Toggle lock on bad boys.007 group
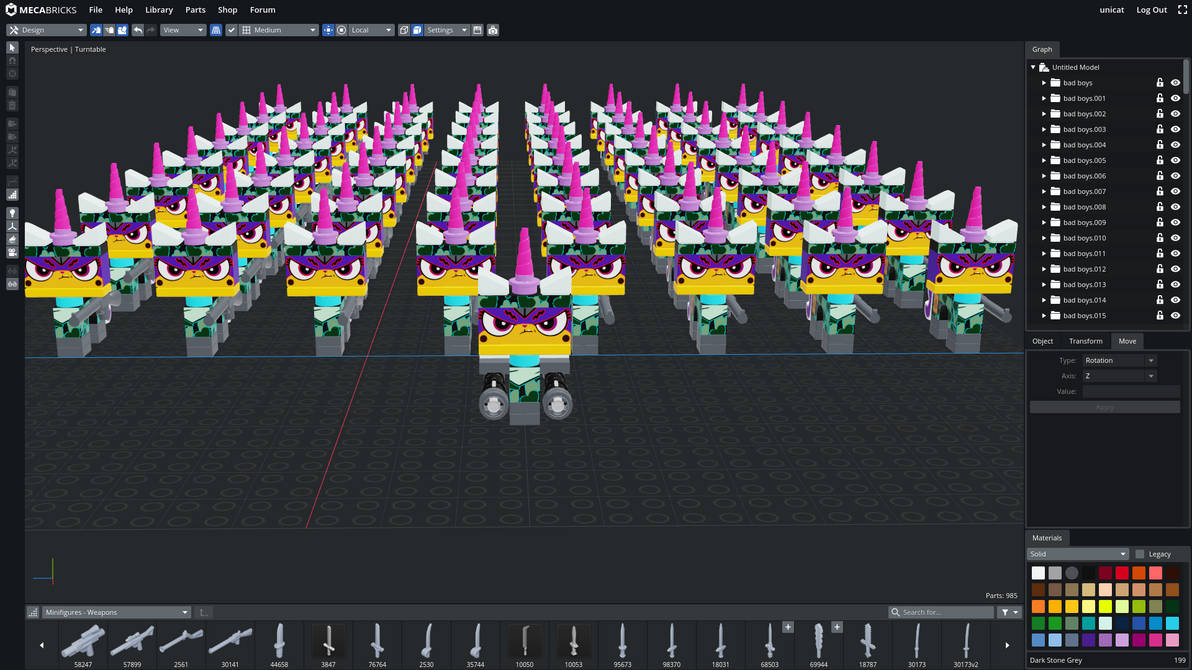Viewport: 1192px width, 670px height. point(1160,191)
